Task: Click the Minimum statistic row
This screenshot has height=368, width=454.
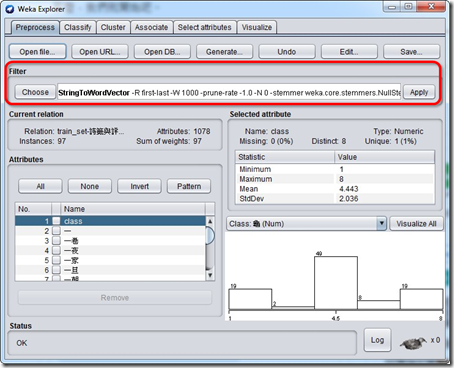Action: coord(335,169)
